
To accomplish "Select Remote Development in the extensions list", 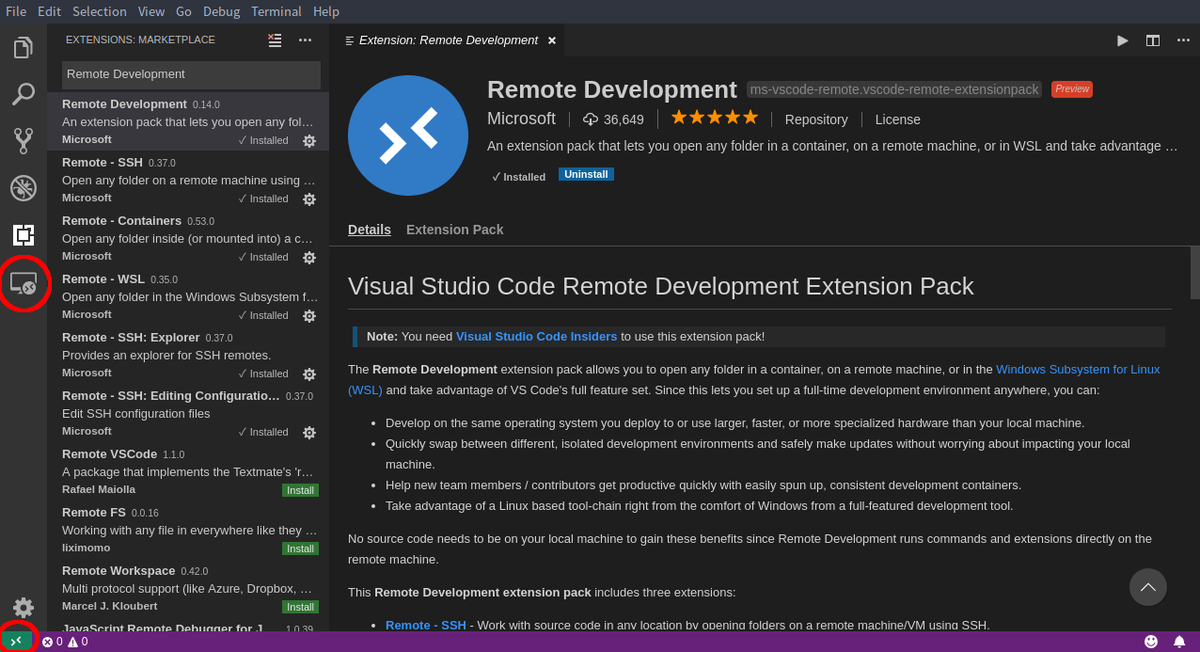I will (x=188, y=122).
